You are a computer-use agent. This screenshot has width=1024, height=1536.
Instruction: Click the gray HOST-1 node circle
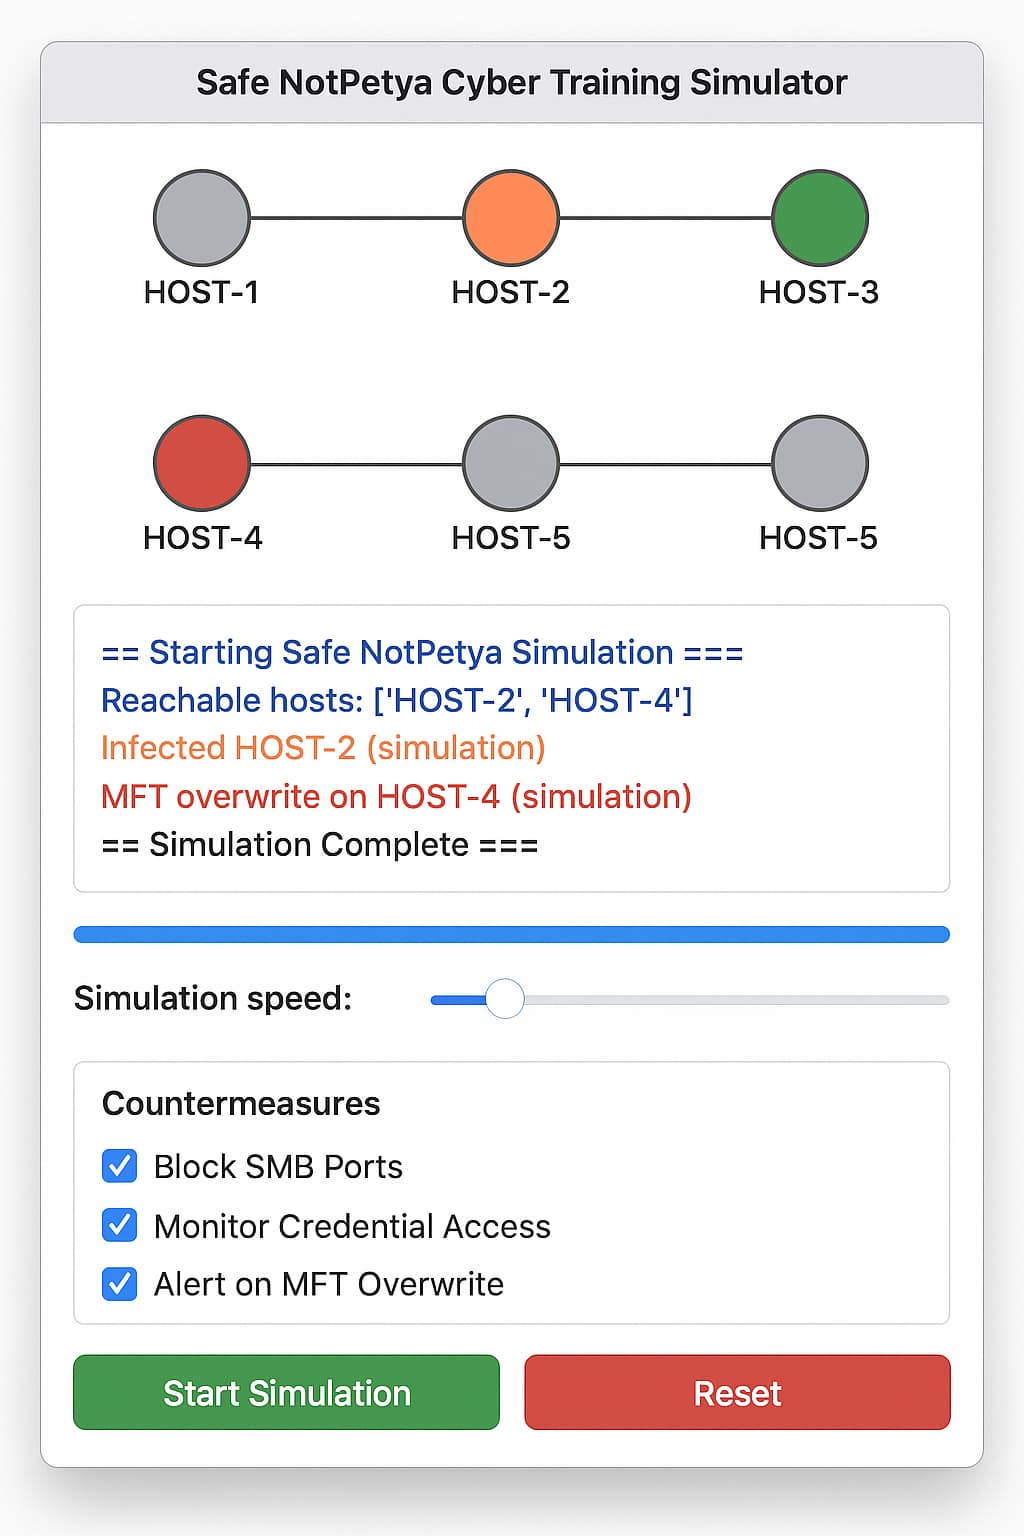point(202,218)
